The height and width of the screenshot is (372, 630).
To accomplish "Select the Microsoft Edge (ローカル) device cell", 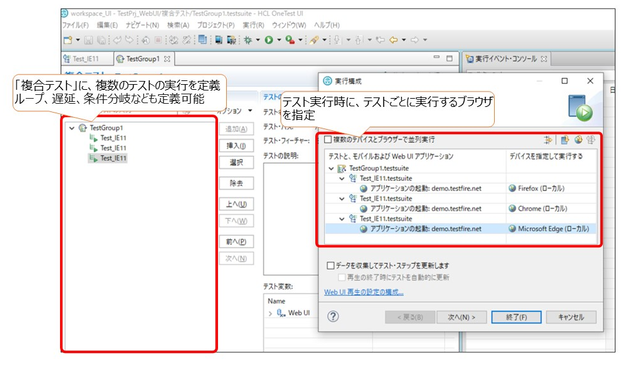I will click(x=551, y=229).
